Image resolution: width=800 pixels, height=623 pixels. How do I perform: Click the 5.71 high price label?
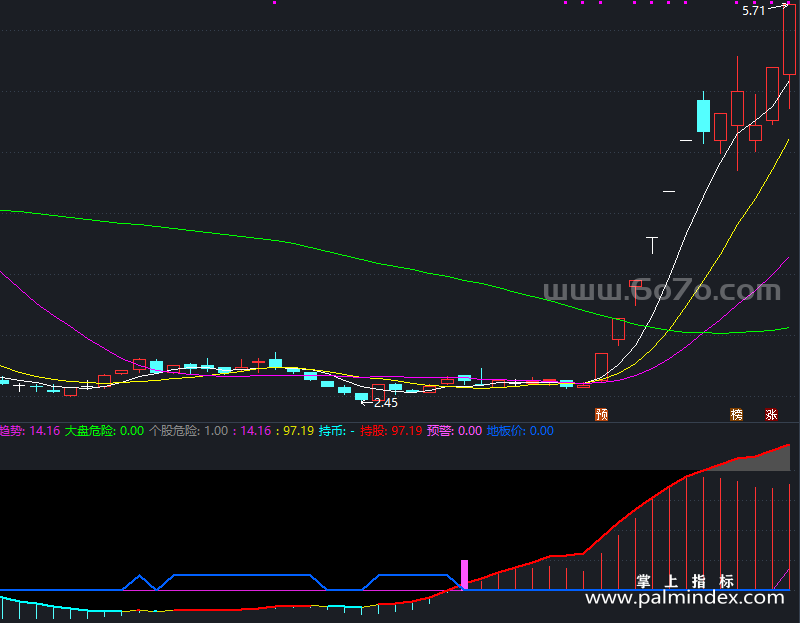[754, 11]
